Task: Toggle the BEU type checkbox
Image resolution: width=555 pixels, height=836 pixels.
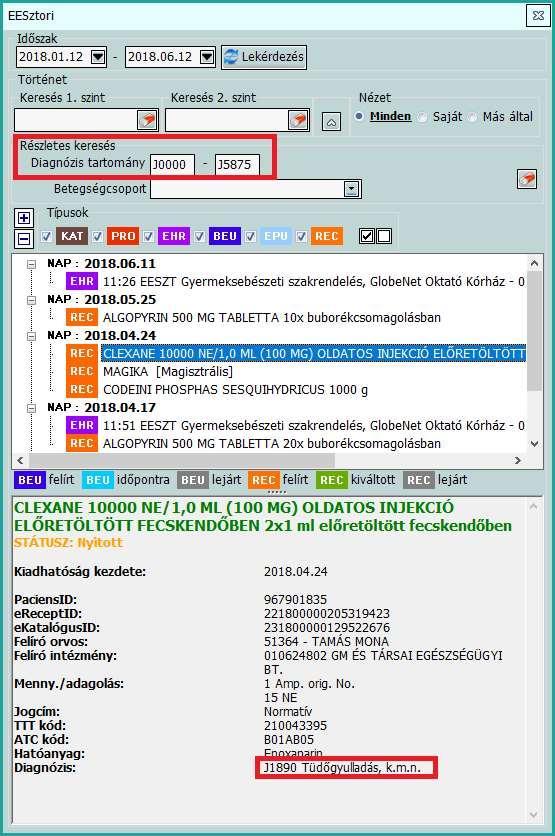Action: click(199, 236)
